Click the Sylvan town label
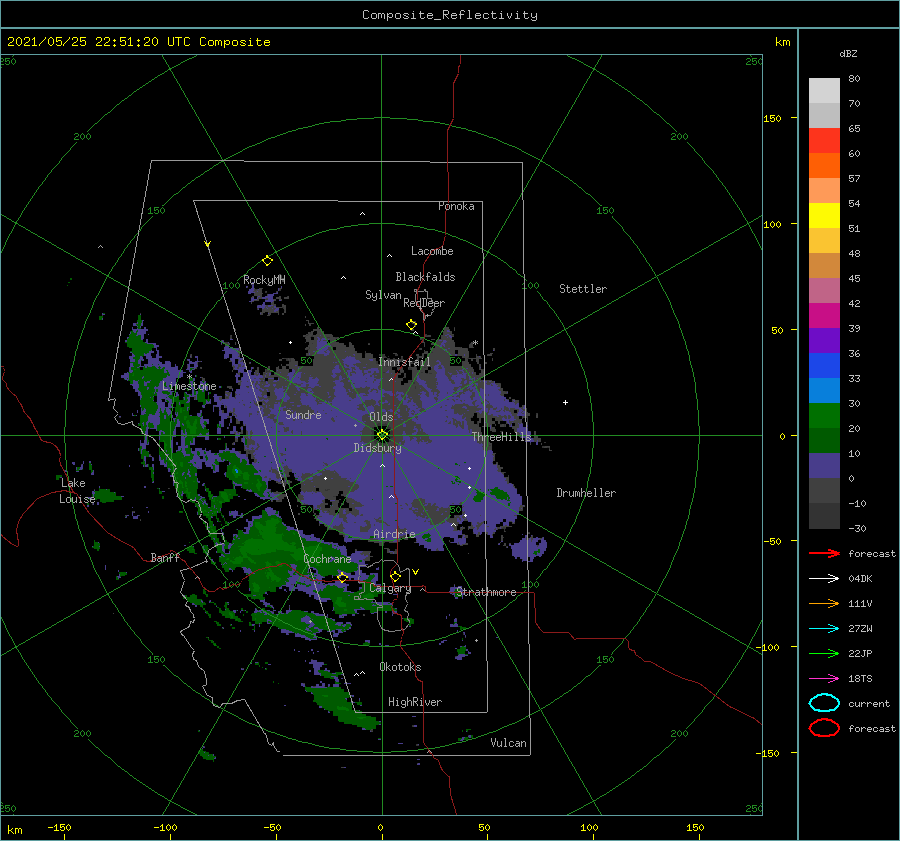 click(x=383, y=295)
